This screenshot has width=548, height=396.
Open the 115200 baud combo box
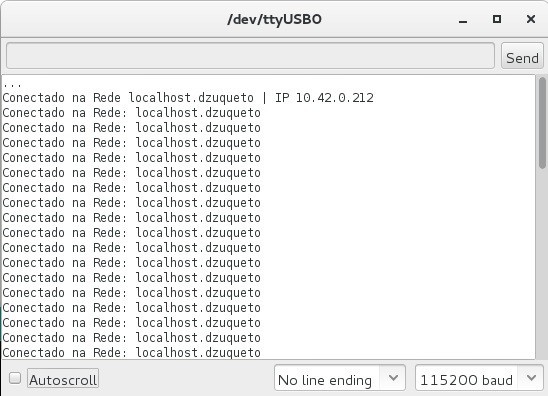pos(479,378)
